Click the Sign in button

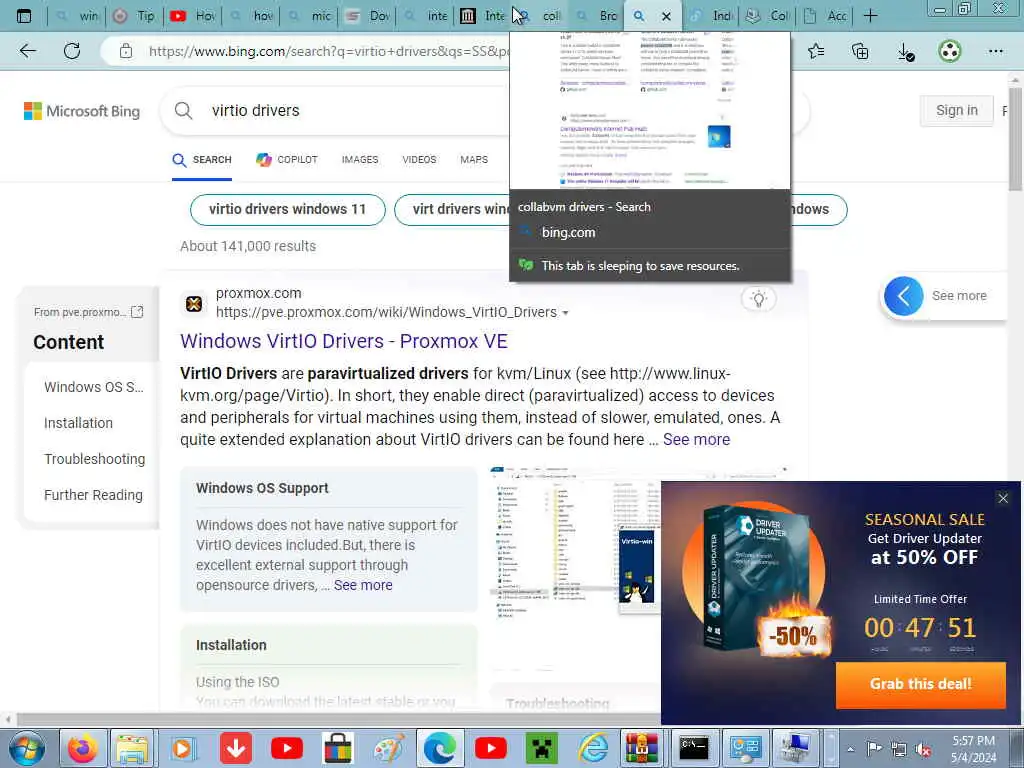pyautogui.click(x=957, y=110)
